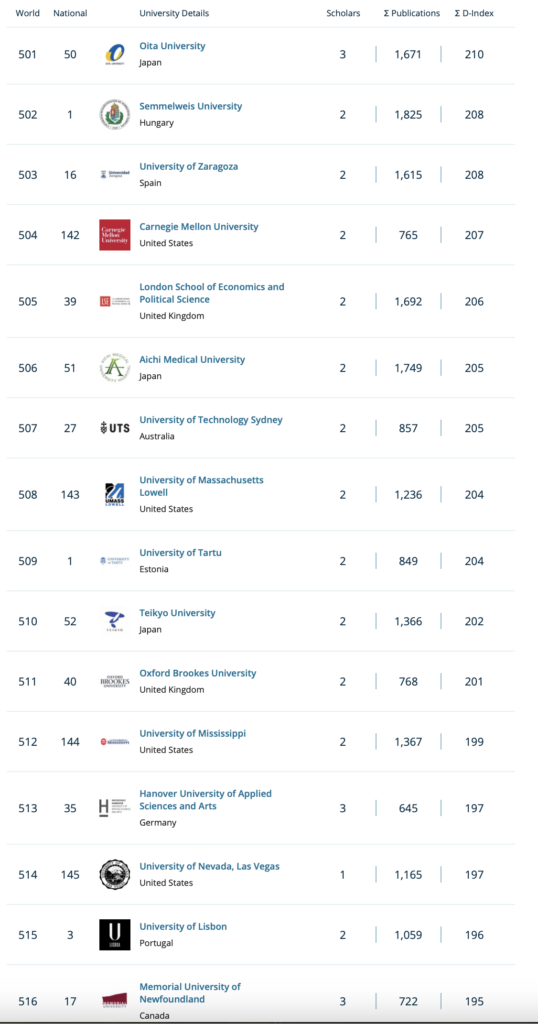
Task: Click the World rank column header
Action: pos(27,13)
